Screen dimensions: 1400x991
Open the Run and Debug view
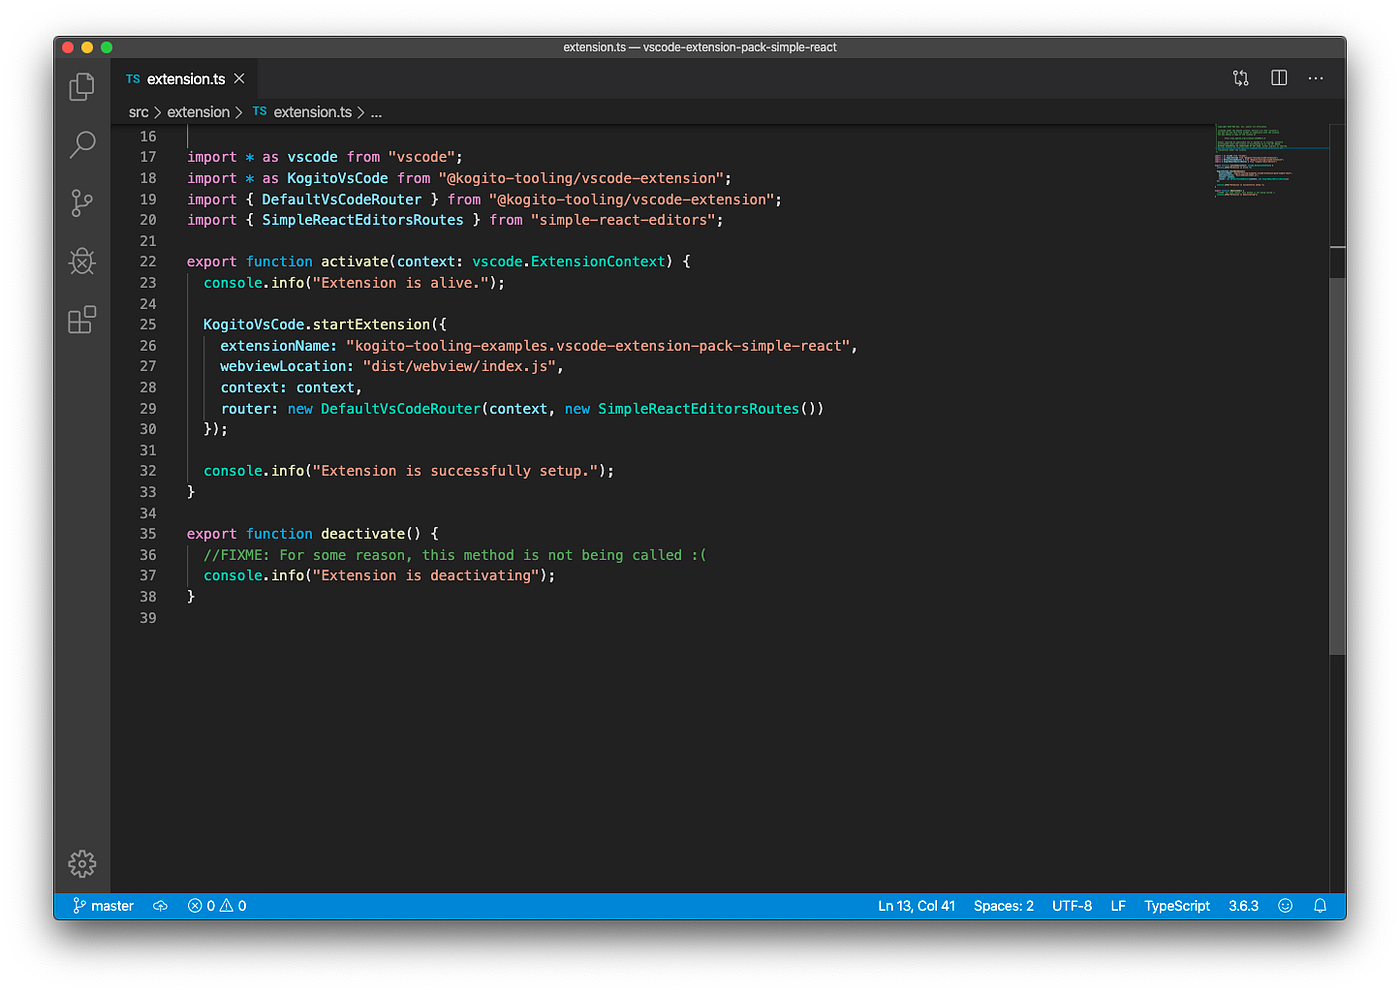81,261
